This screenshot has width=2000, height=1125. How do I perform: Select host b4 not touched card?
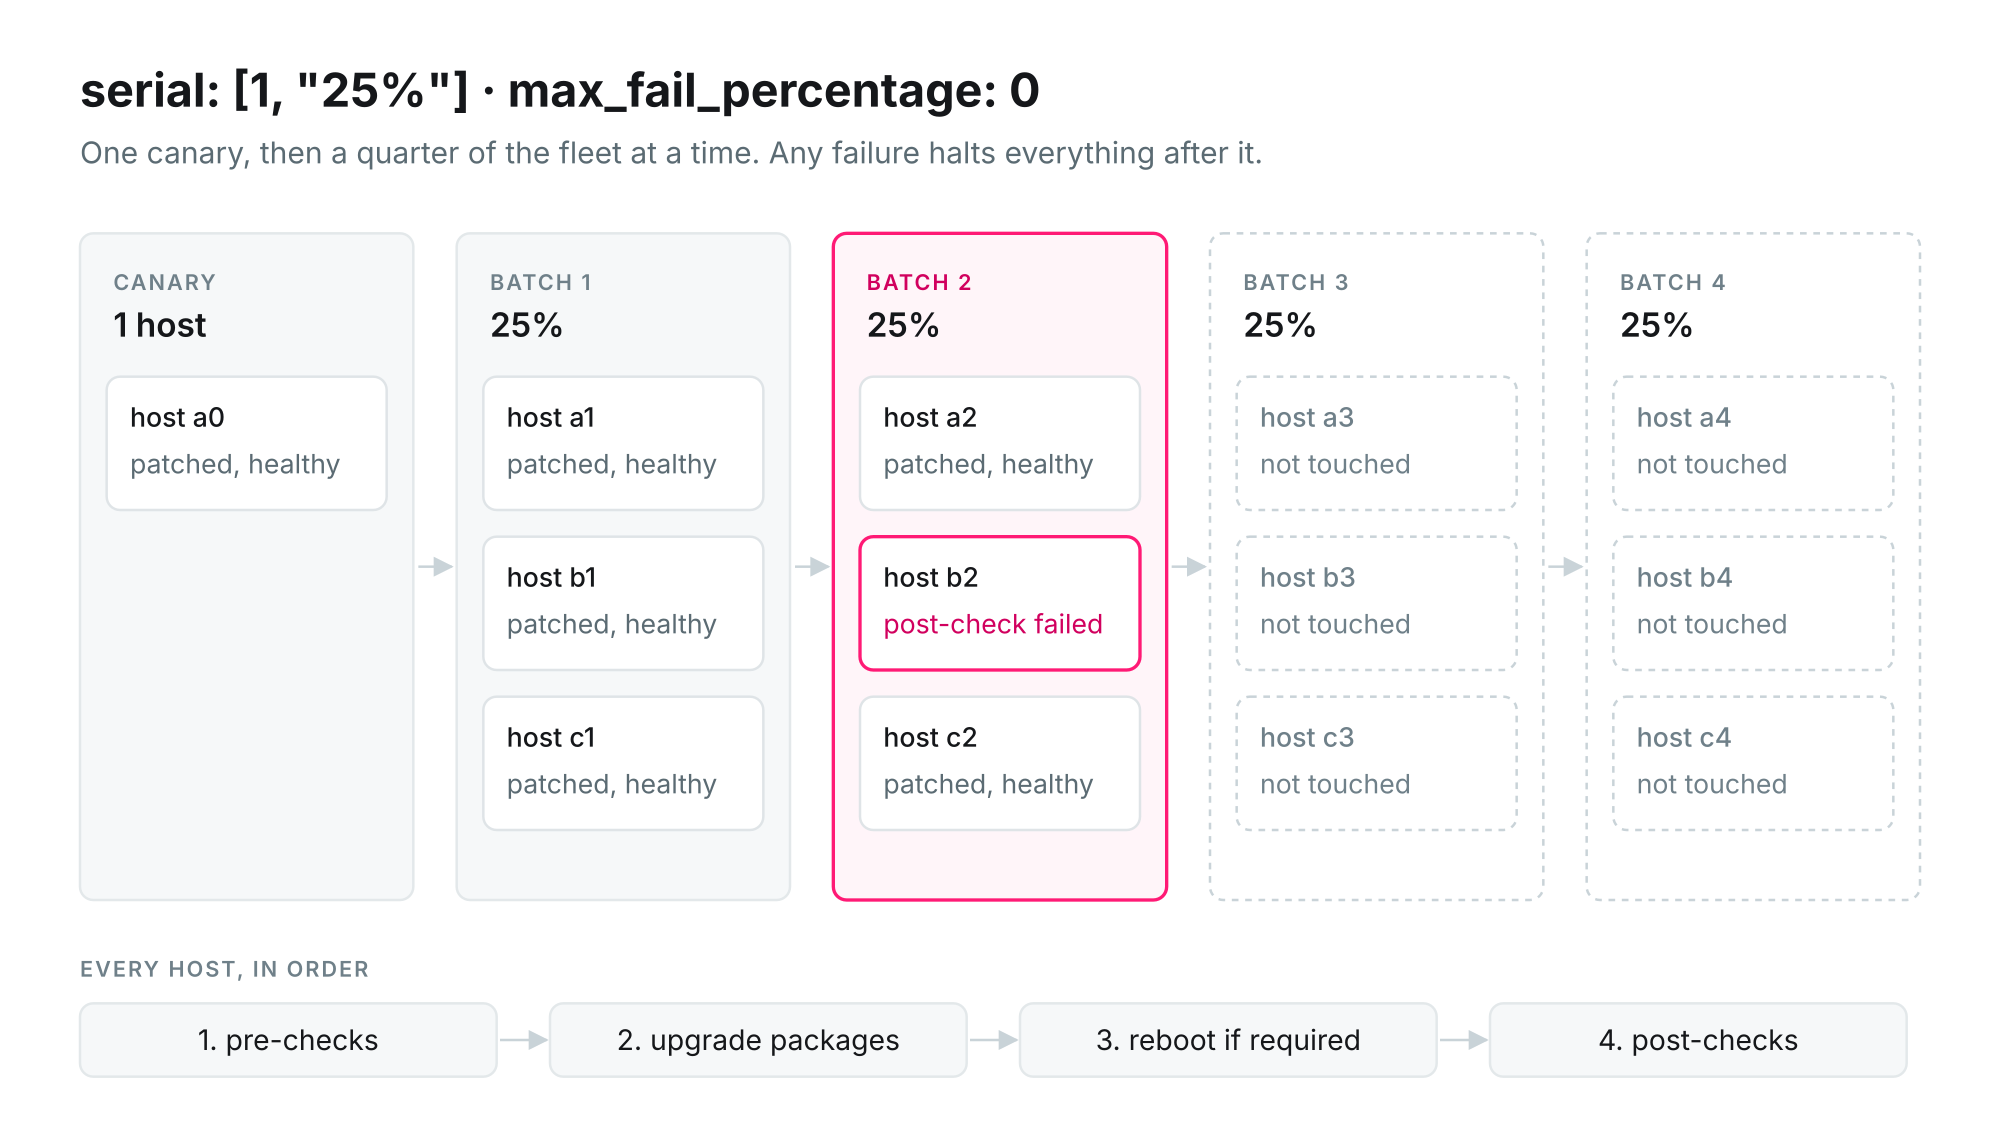(x=1753, y=603)
